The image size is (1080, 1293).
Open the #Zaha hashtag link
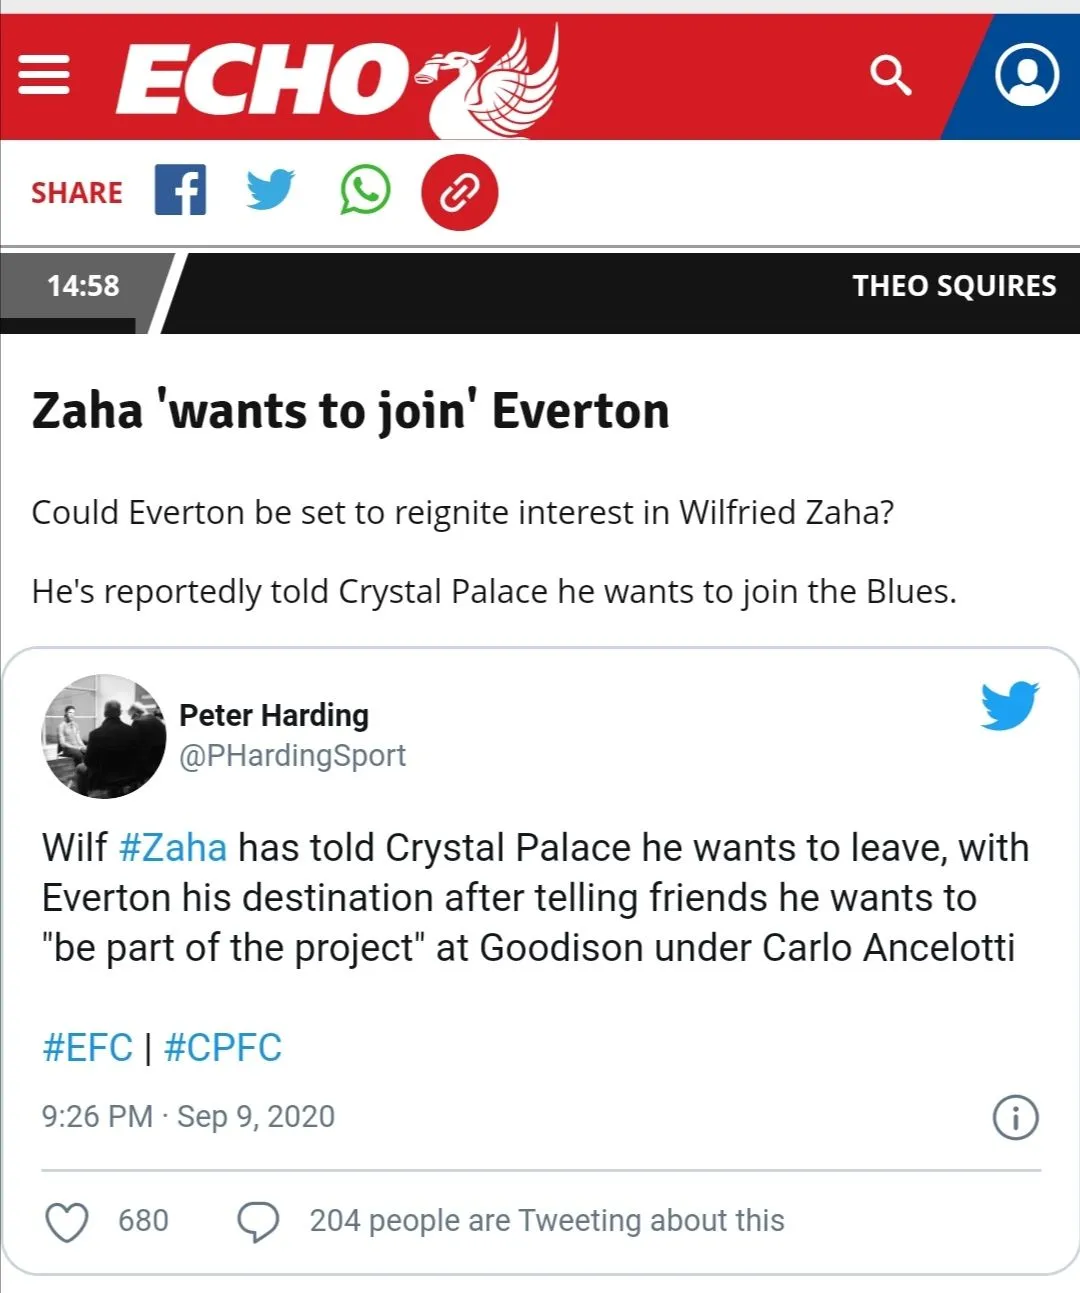[x=173, y=848]
